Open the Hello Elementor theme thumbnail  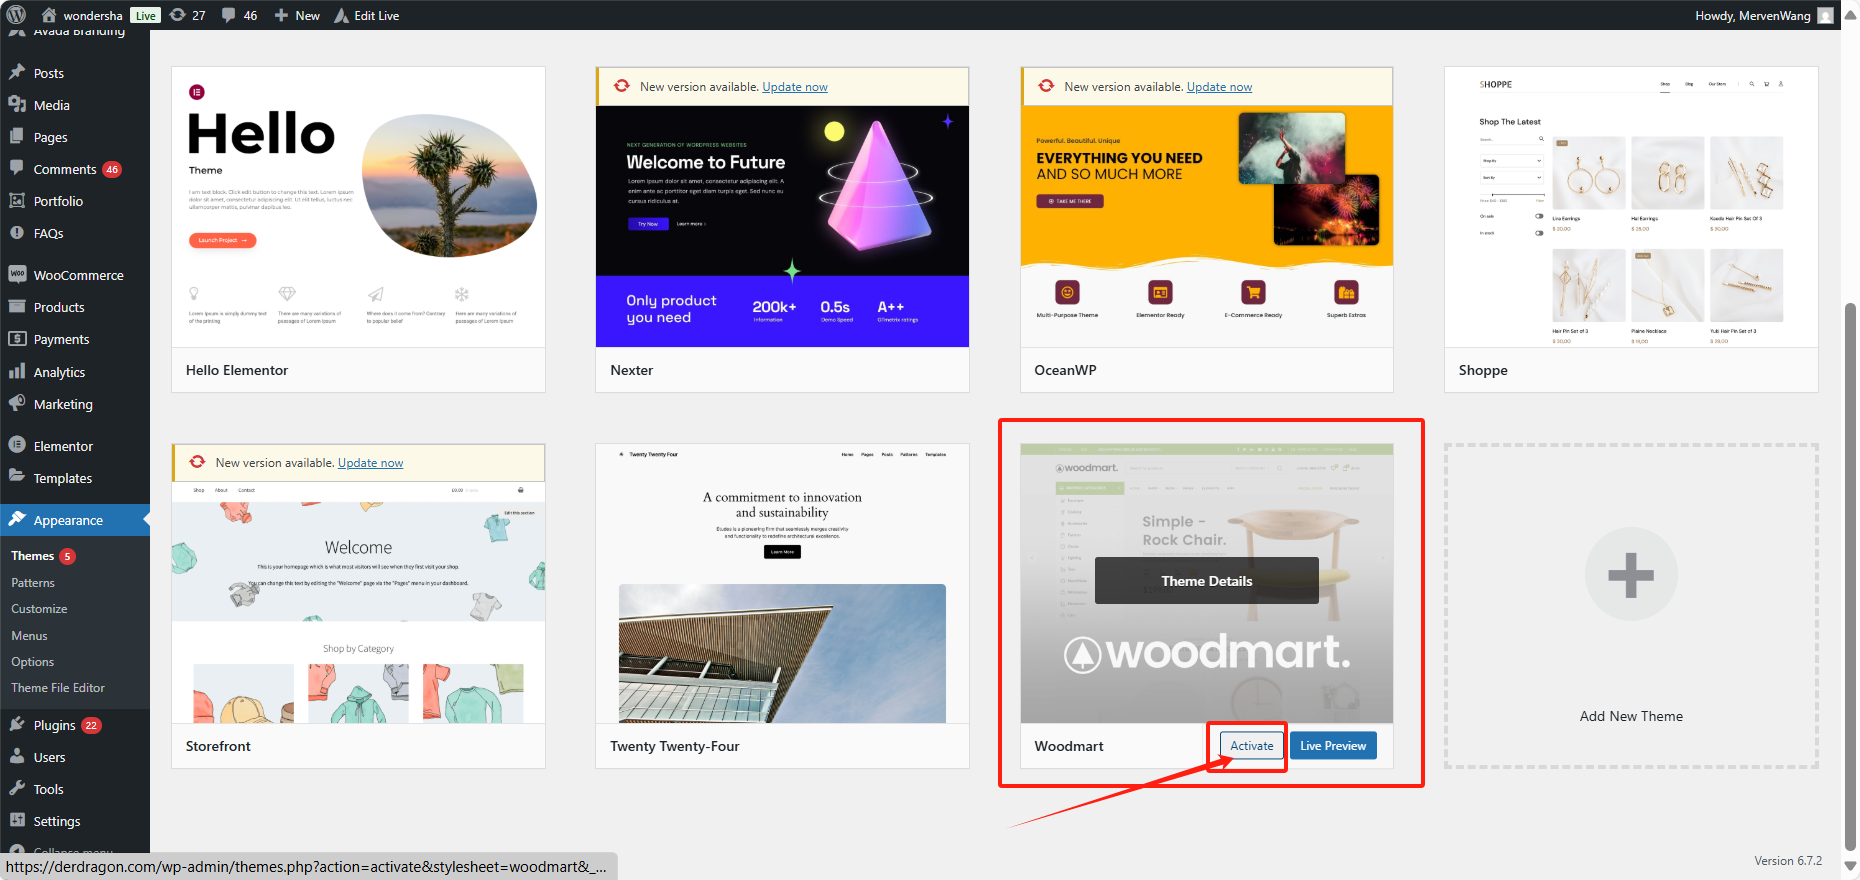(x=358, y=207)
